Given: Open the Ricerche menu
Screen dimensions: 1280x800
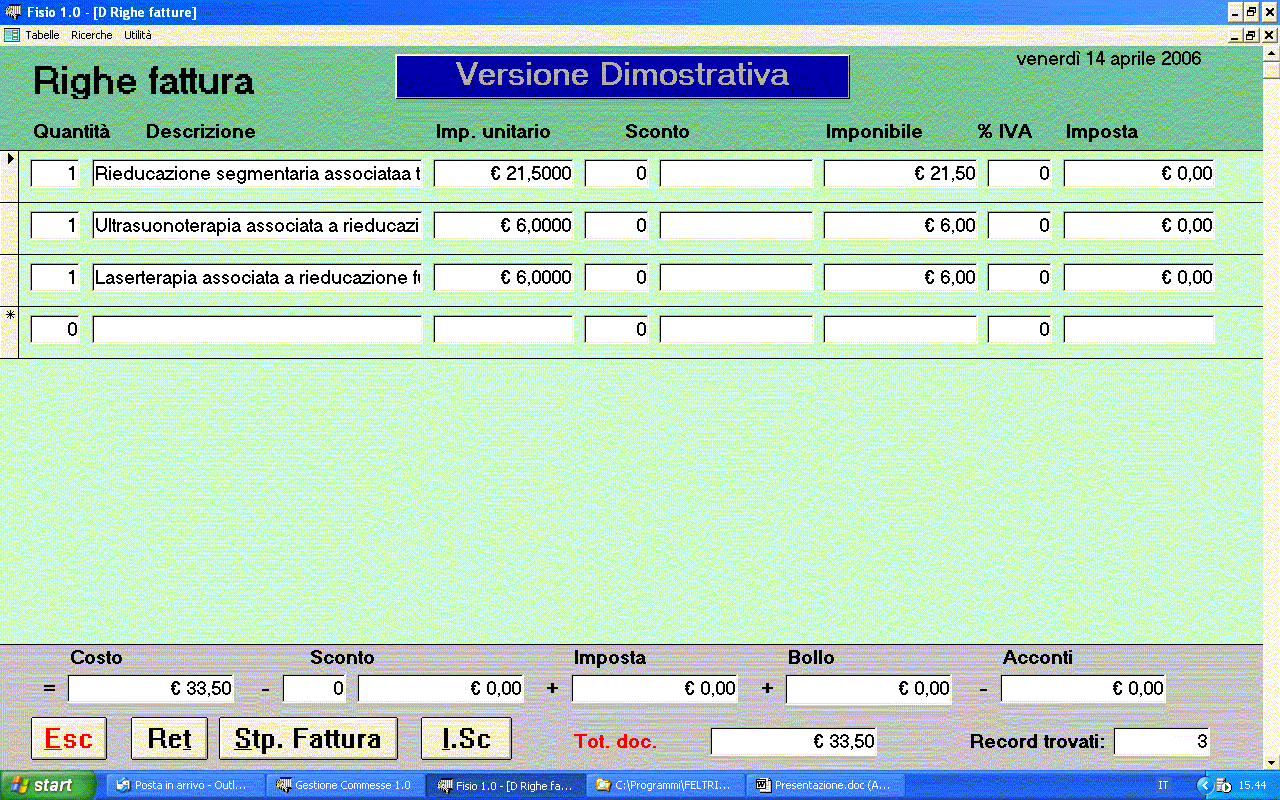Looking at the screenshot, I should coord(91,35).
